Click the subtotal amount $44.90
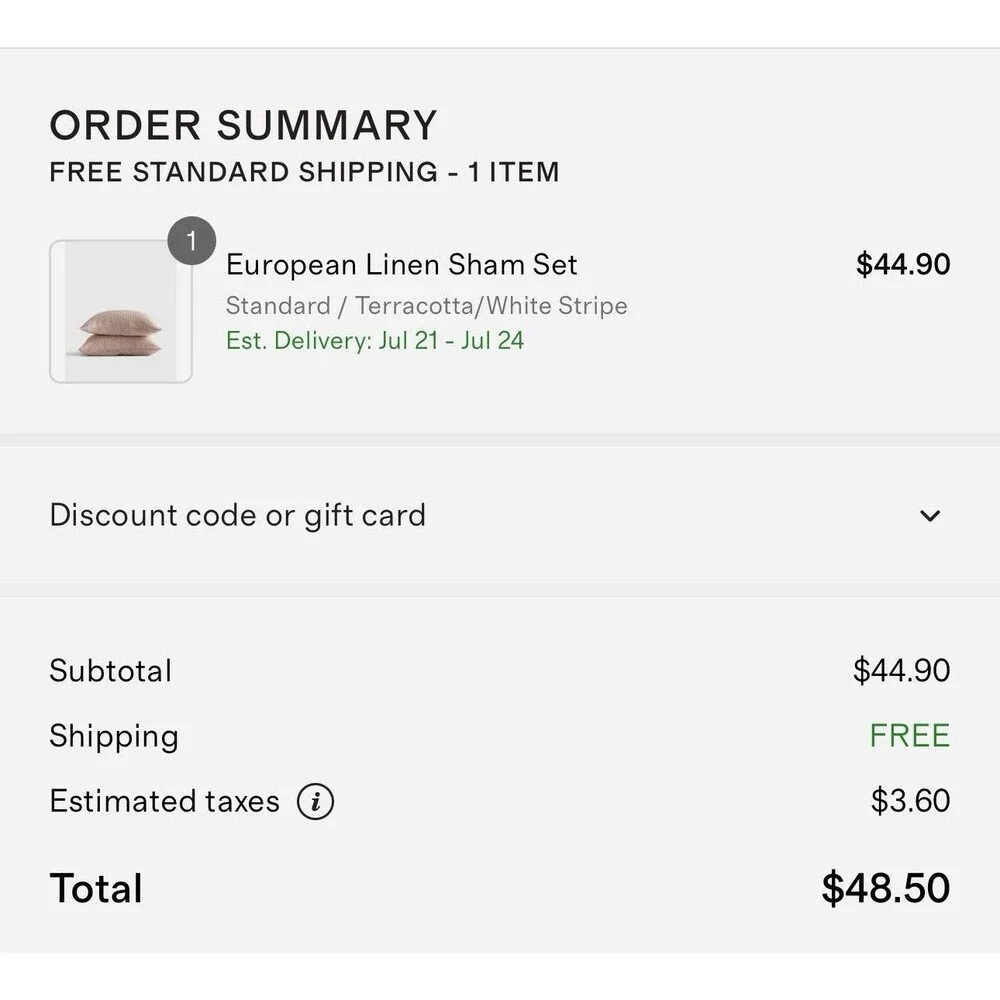The width and height of the screenshot is (1000, 1000). [901, 670]
